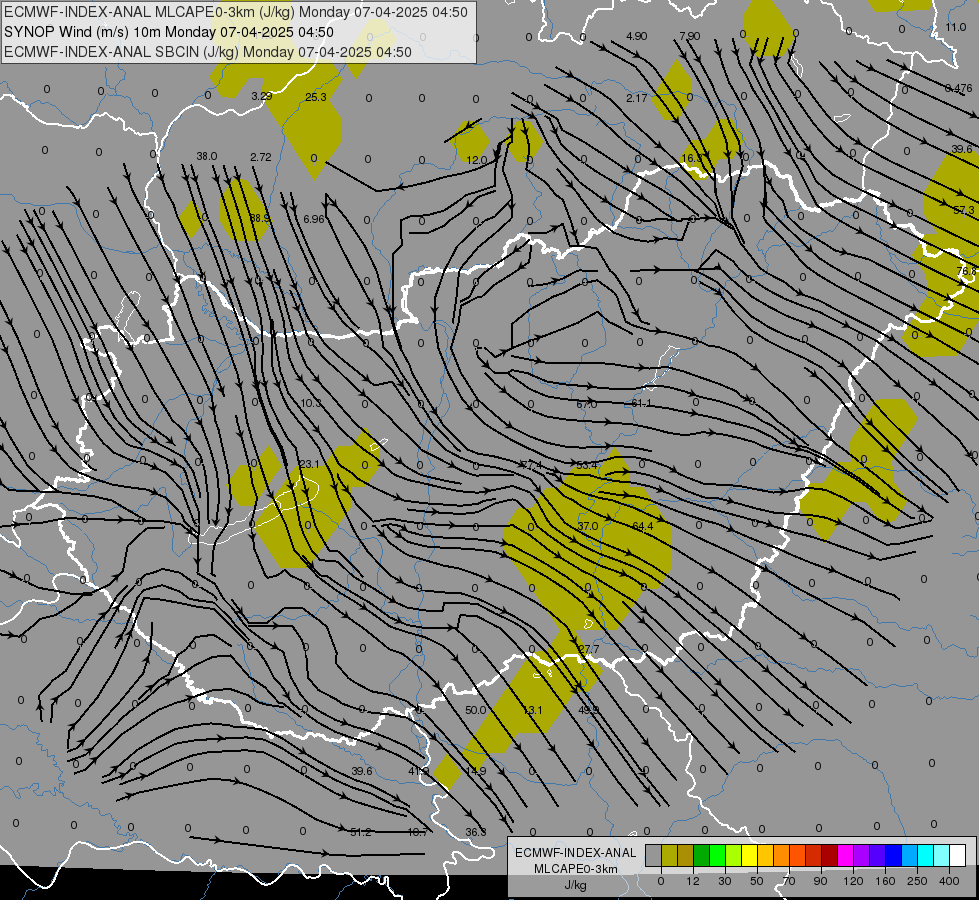Select the magenta legend swatch
Image resolution: width=979 pixels, height=900 pixels.
click(845, 855)
